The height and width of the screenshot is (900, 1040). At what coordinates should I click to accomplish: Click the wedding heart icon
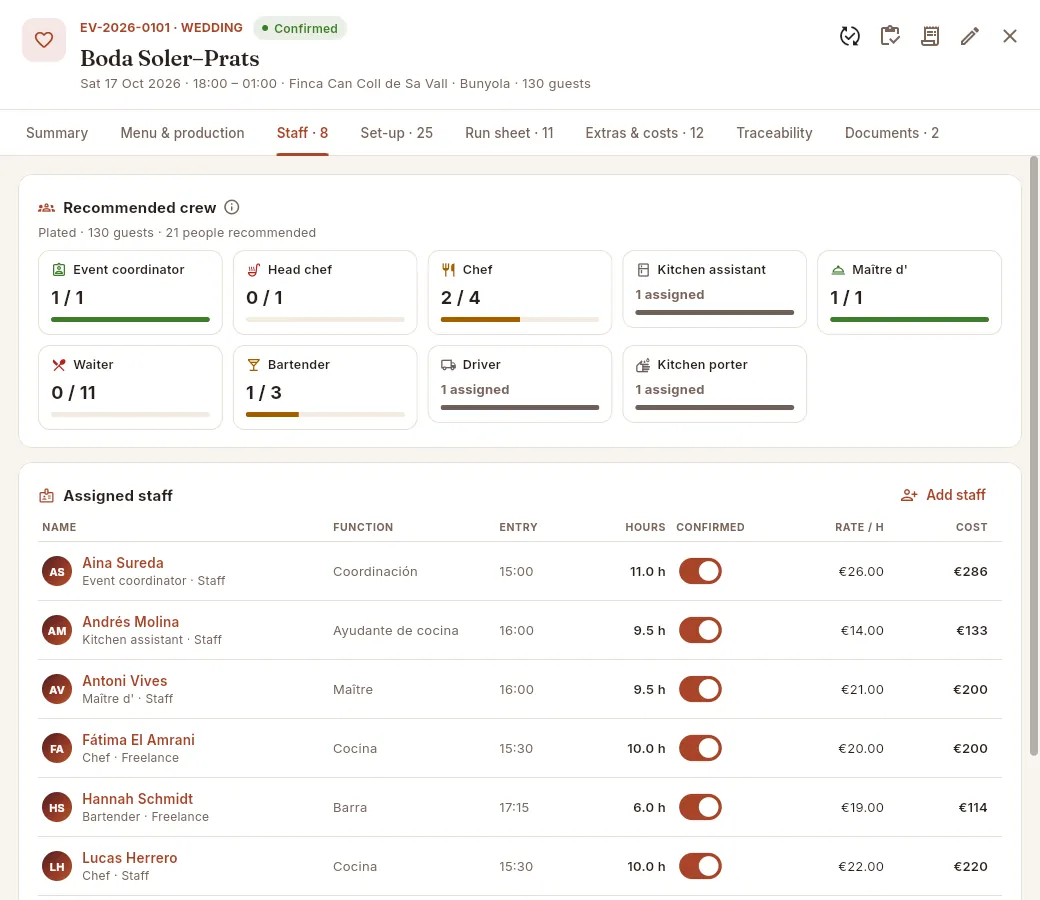tap(44, 40)
